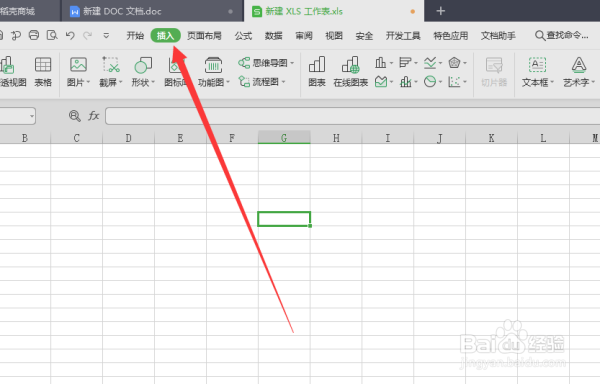Image resolution: width=600 pixels, height=384 pixels.
Task: Expand the 思维导图 dropdown arrow
Action: point(292,63)
